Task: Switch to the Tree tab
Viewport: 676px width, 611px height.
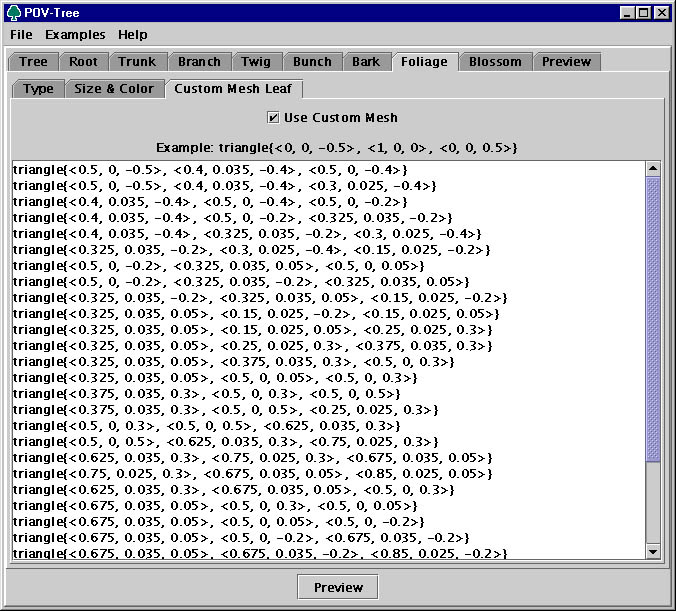Action: 33,62
